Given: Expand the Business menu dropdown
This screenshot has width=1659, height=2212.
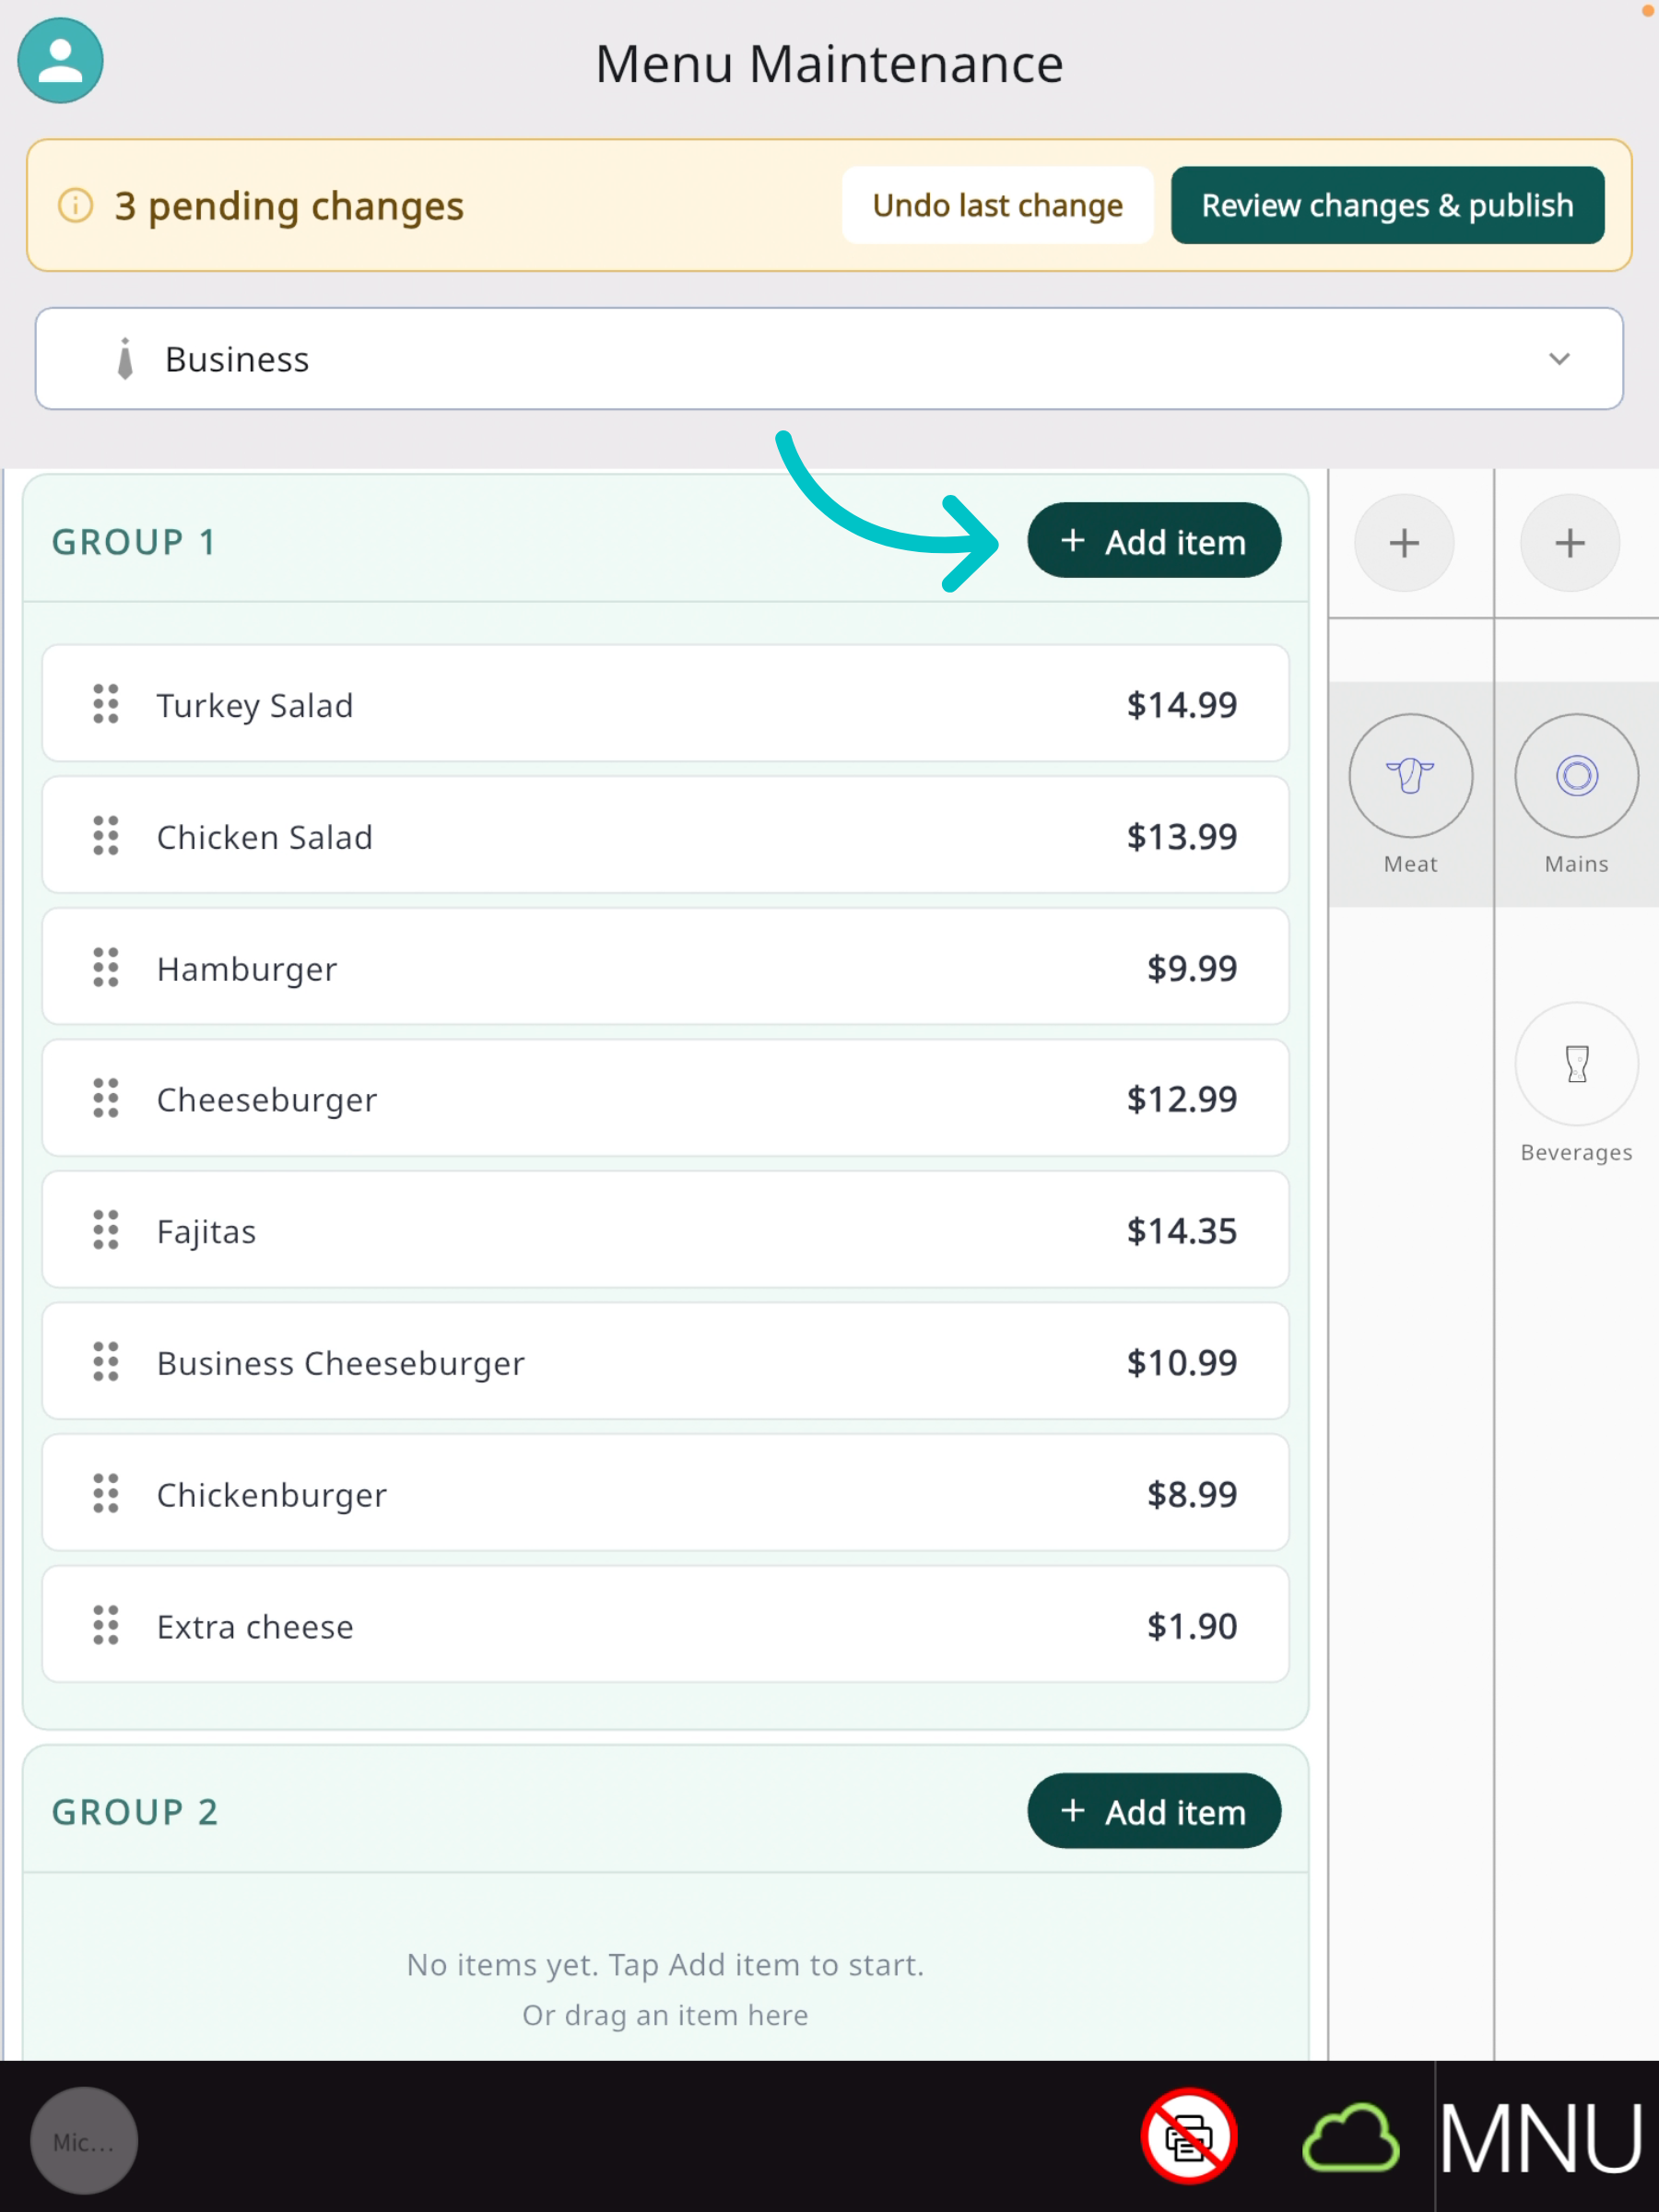Looking at the screenshot, I should pyautogui.click(x=829, y=358).
